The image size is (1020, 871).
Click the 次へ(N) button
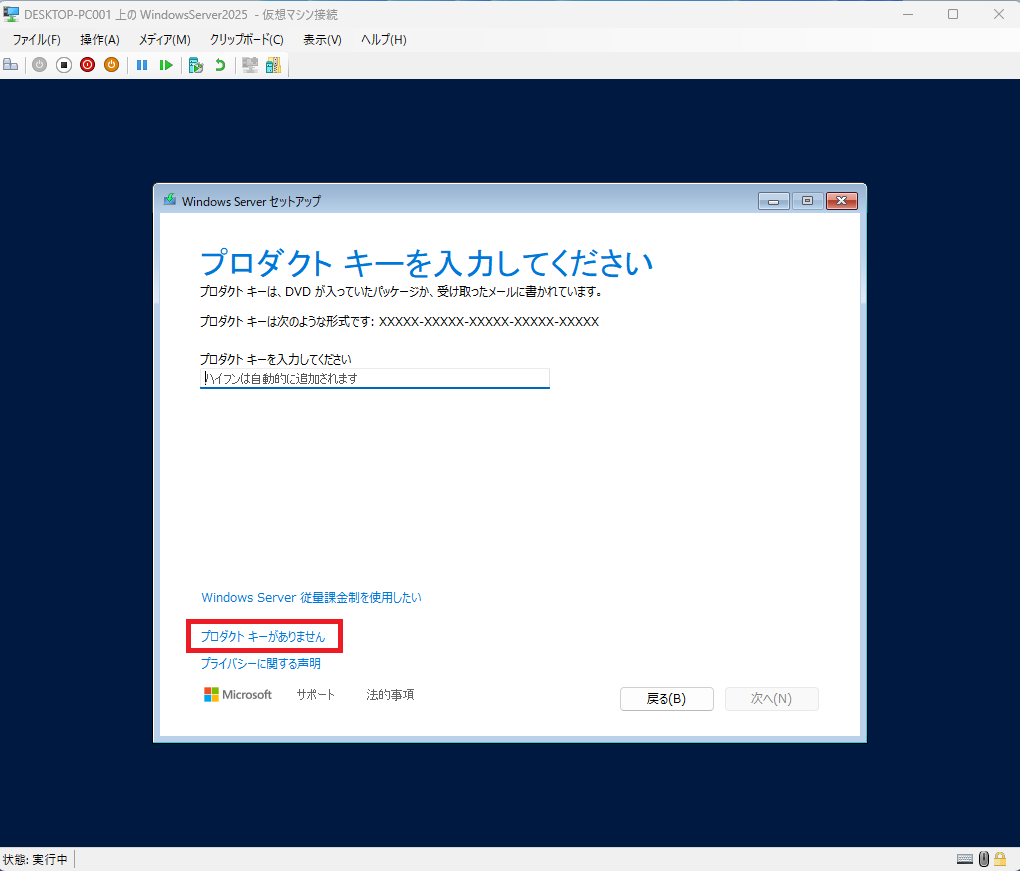772,699
